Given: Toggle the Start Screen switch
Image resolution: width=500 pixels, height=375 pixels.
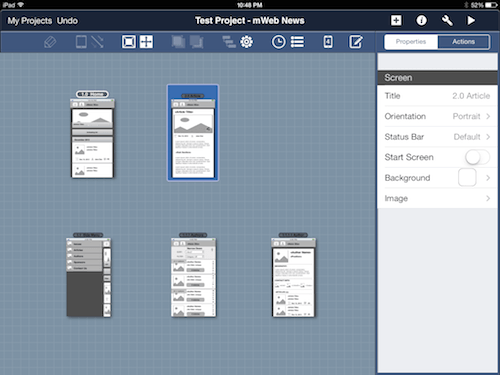Looking at the screenshot, I should click(477, 157).
